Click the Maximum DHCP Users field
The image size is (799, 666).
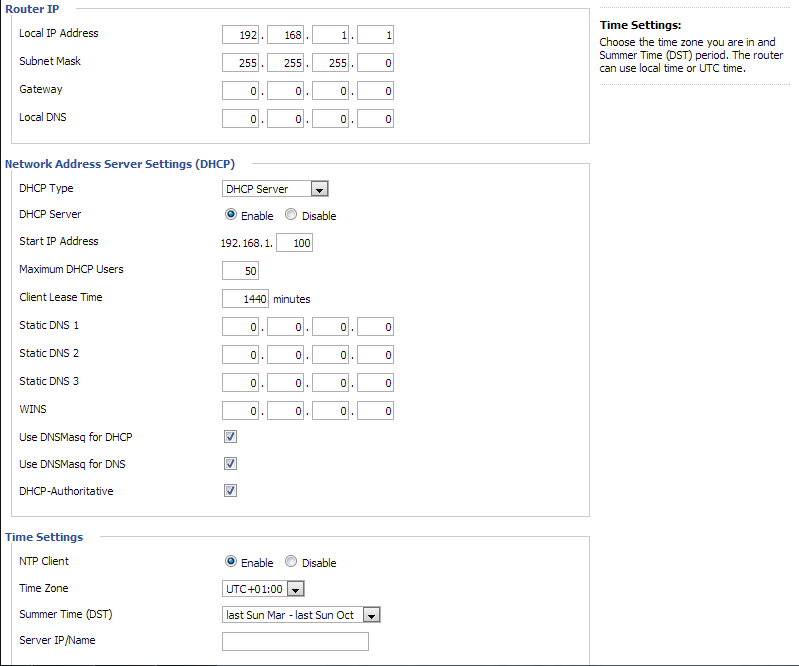pos(240,271)
